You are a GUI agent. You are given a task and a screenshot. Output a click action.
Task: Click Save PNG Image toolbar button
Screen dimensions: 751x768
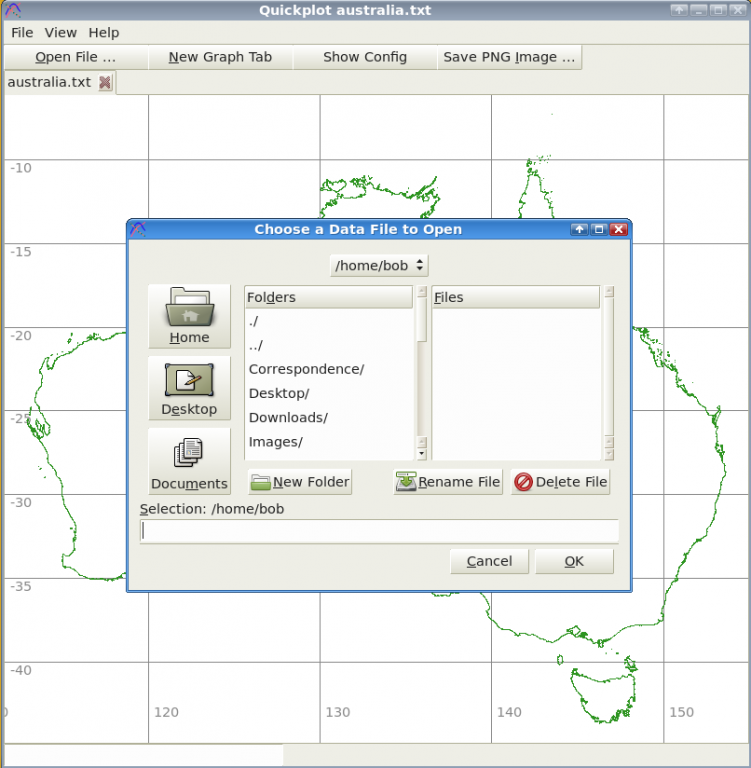click(509, 57)
